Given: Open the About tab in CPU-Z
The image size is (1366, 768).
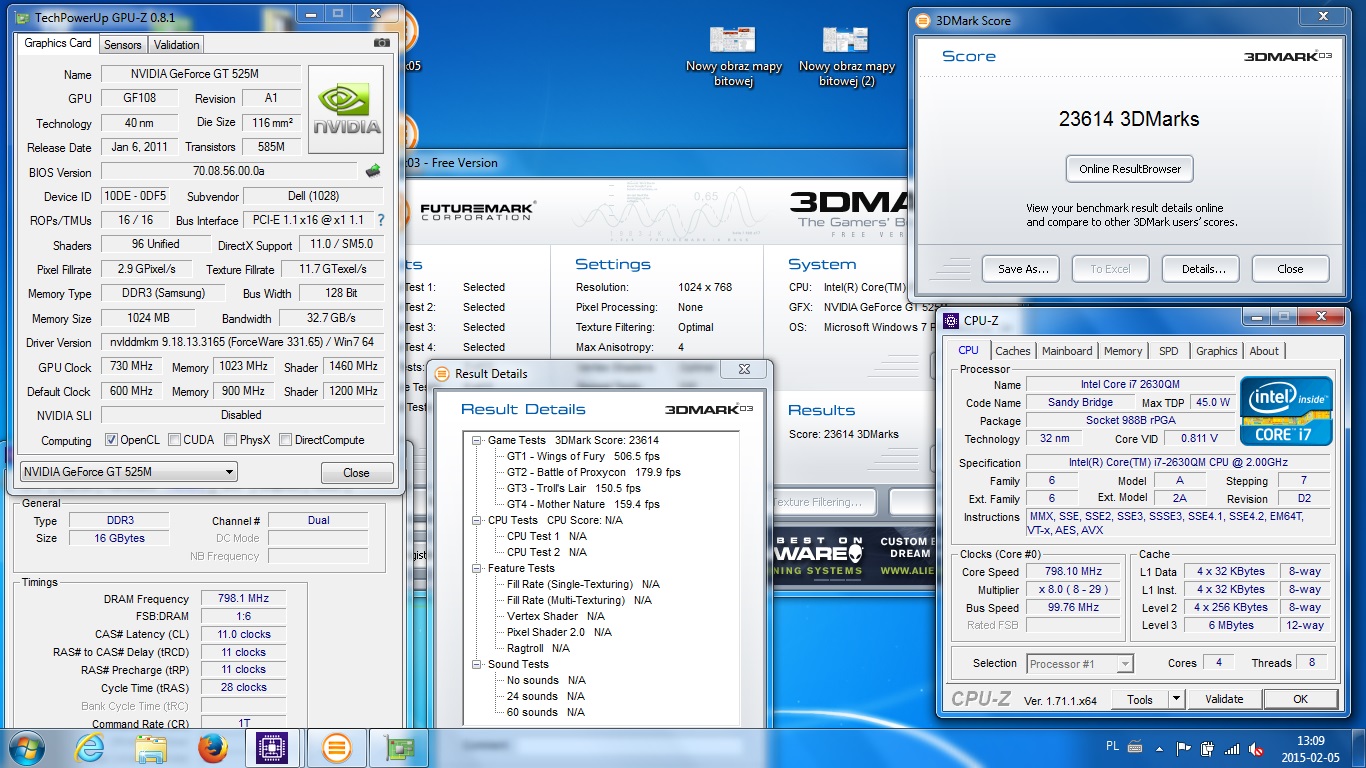Looking at the screenshot, I should pyautogui.click(x=1264, y=351).
